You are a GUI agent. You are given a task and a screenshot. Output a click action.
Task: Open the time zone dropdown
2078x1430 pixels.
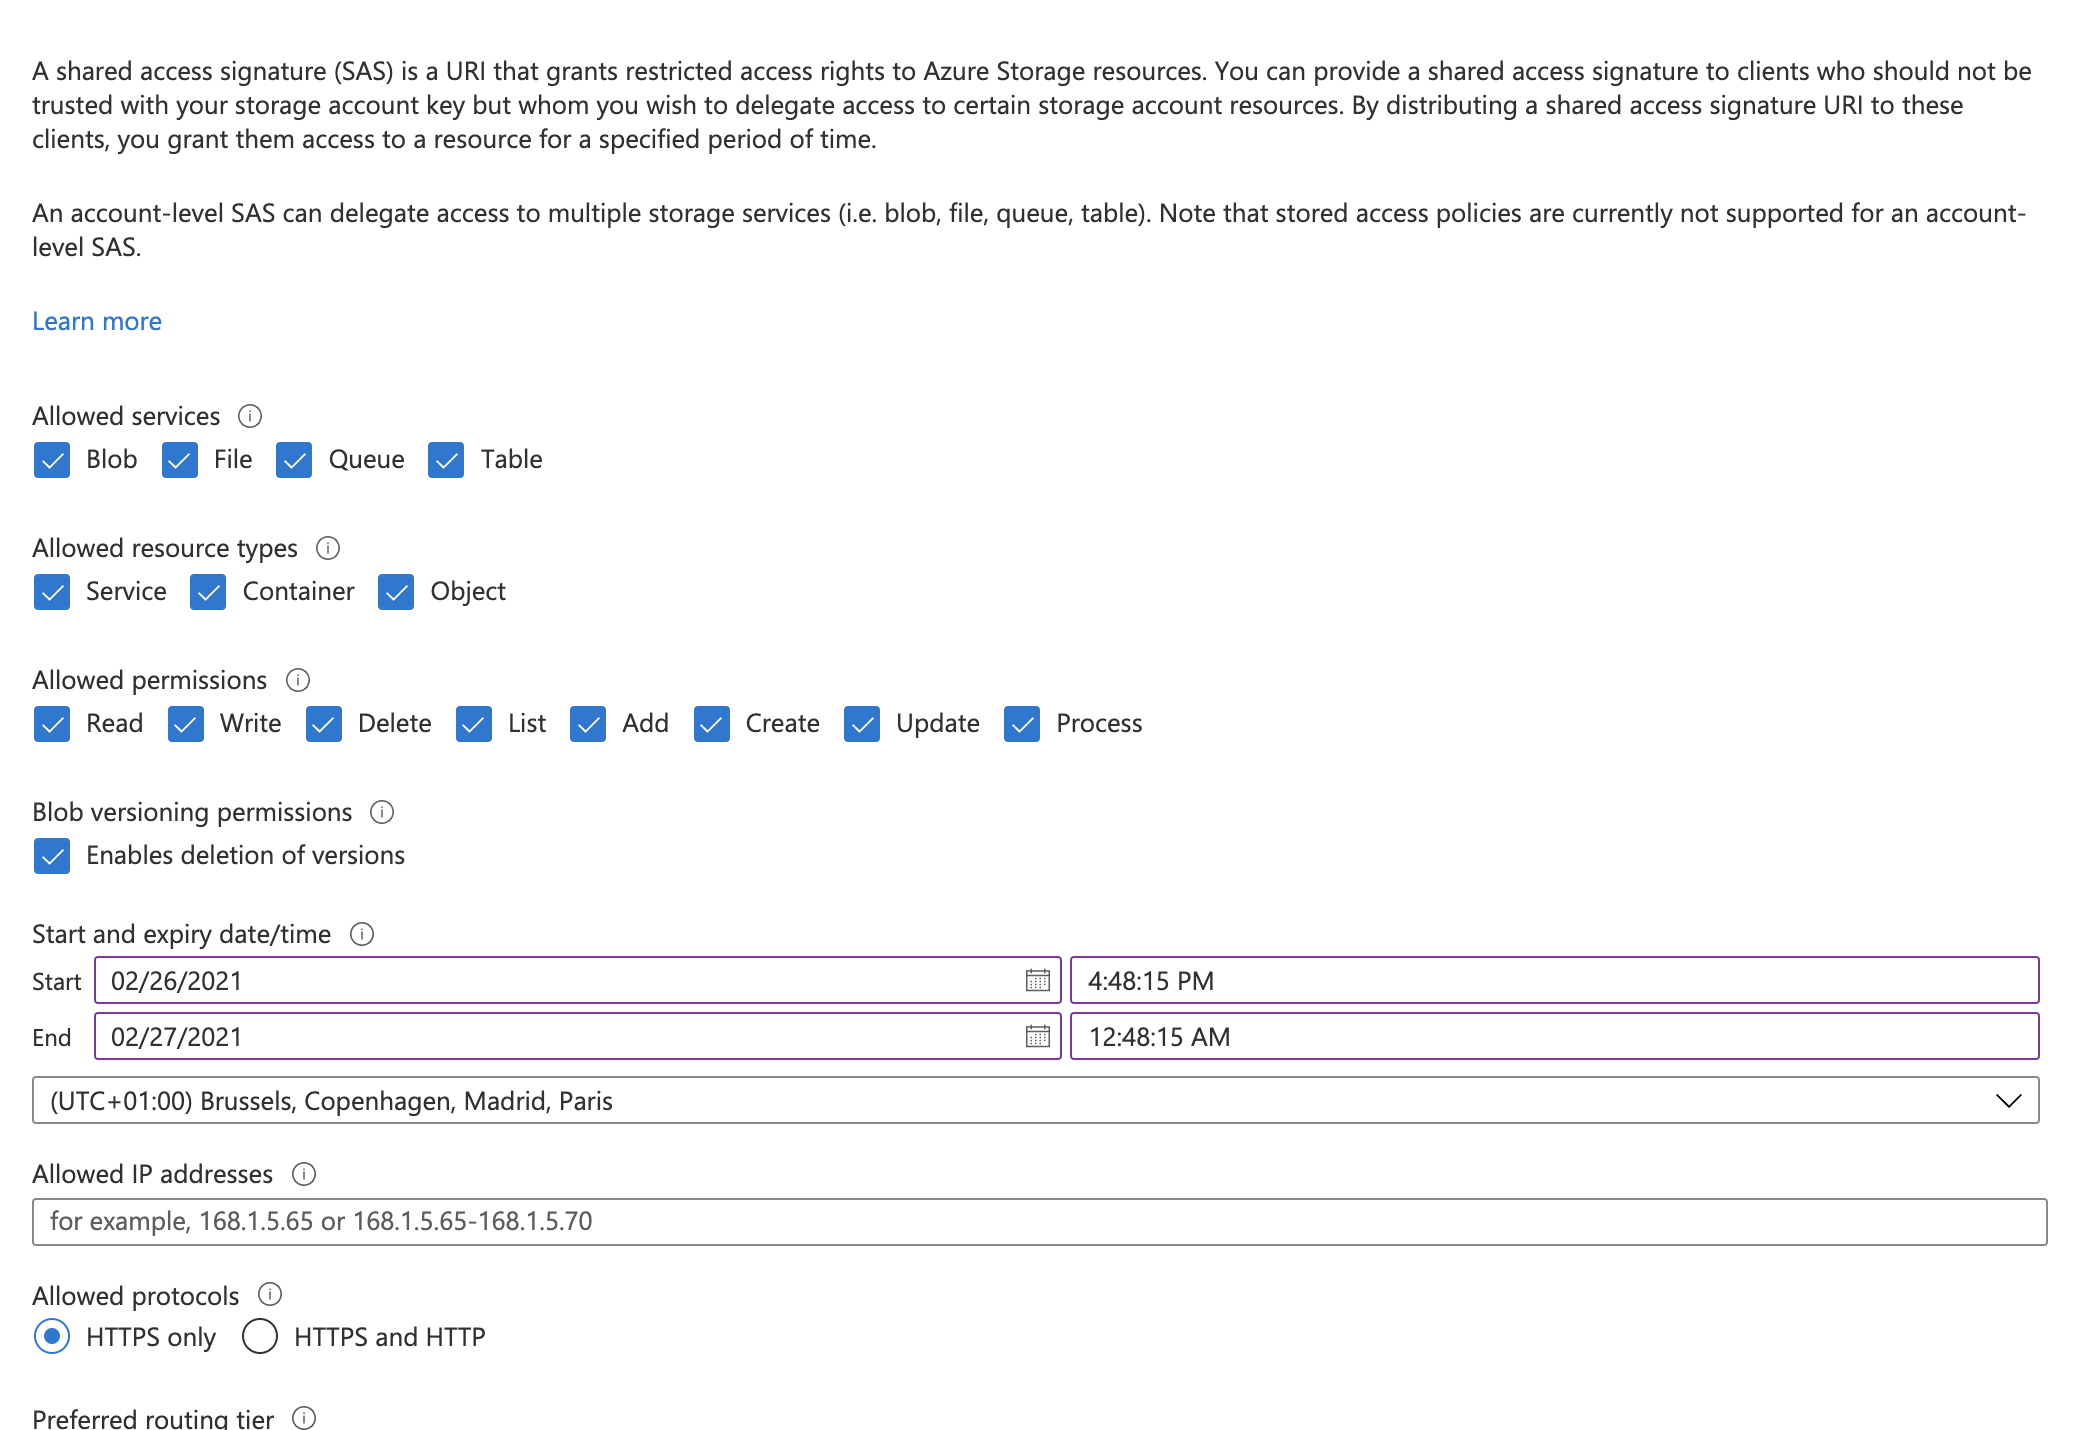pos(2010,1101)
